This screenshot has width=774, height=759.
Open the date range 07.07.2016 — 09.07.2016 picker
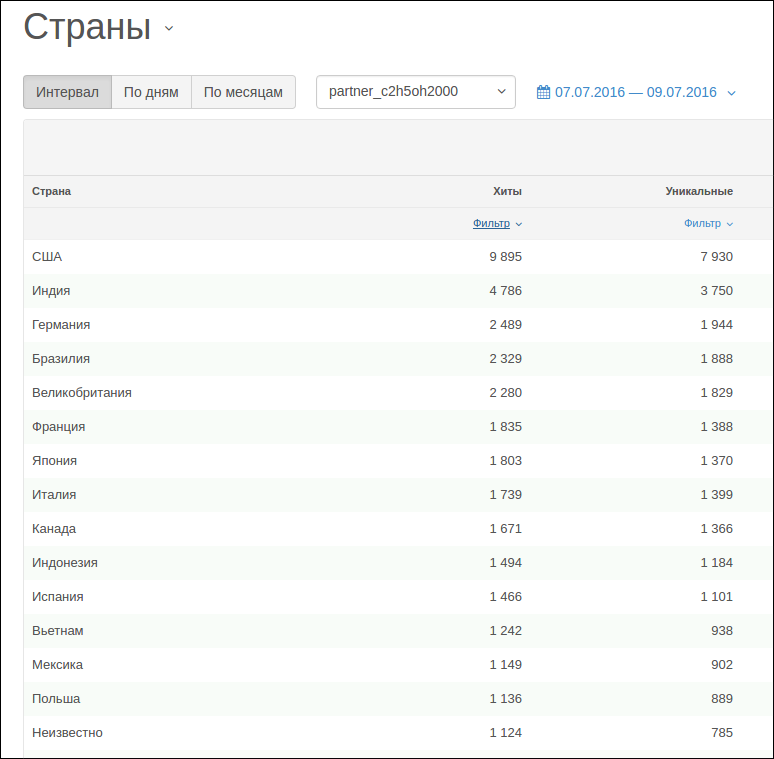click(x=636, y=92)
